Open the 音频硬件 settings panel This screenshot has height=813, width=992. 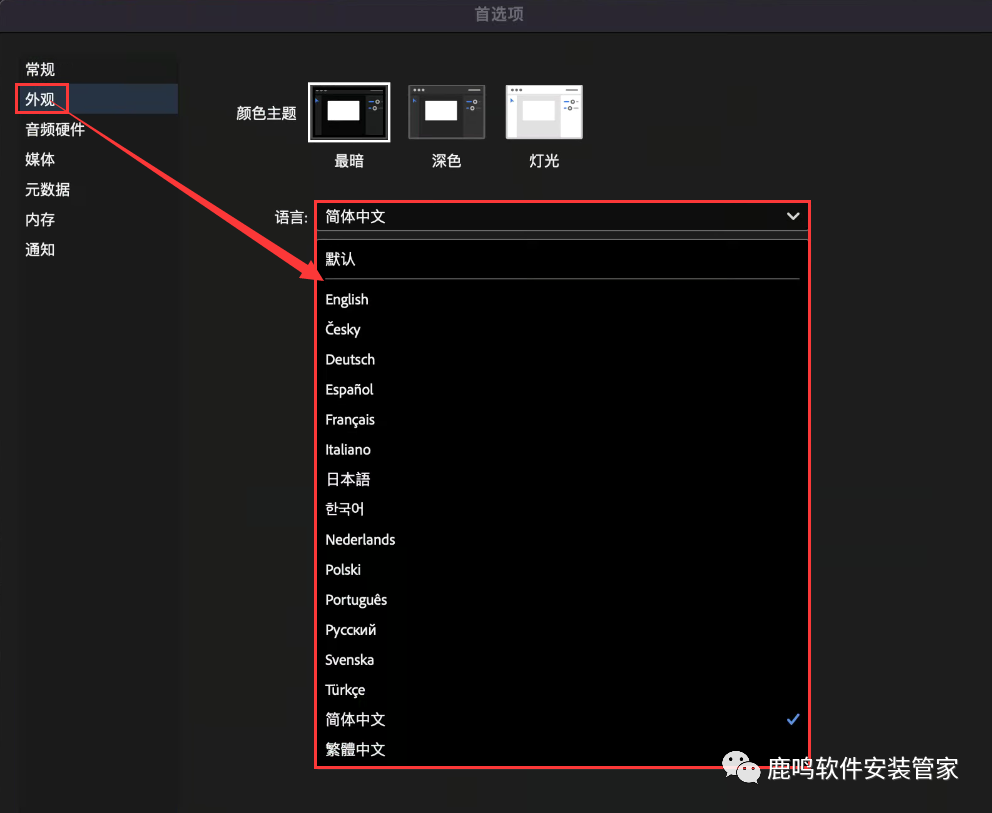pos(54,129)
